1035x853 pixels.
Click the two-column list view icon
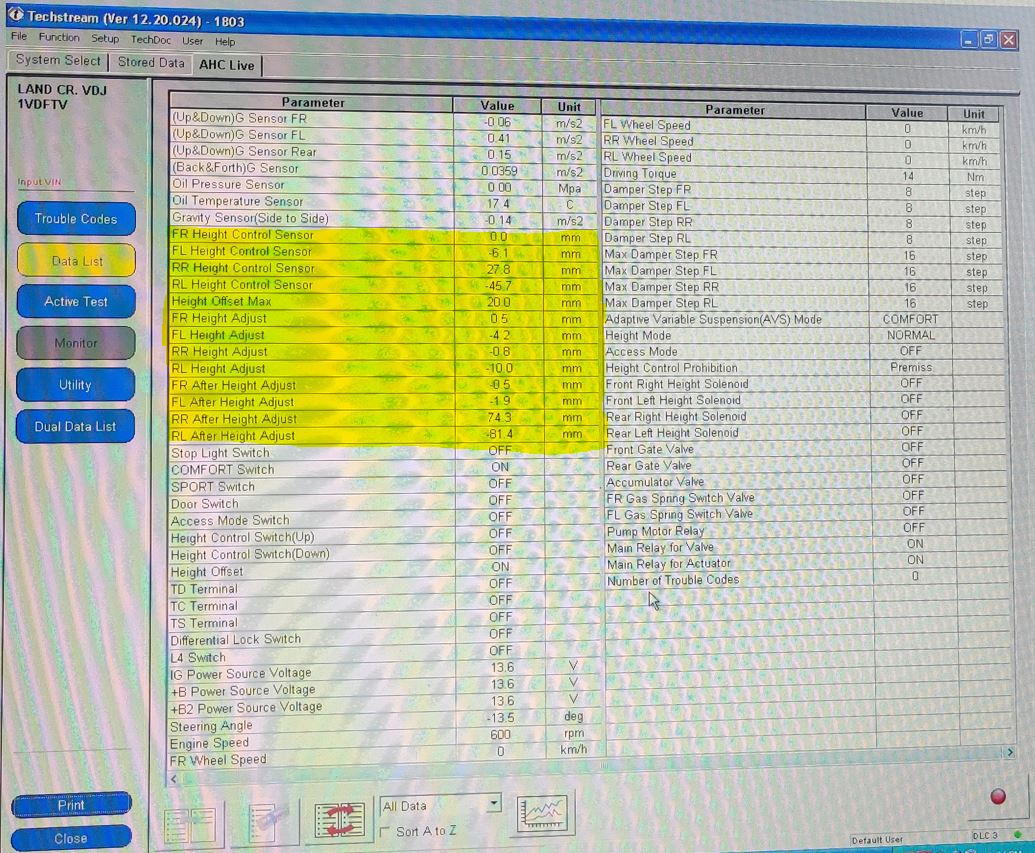pos(190,825)
